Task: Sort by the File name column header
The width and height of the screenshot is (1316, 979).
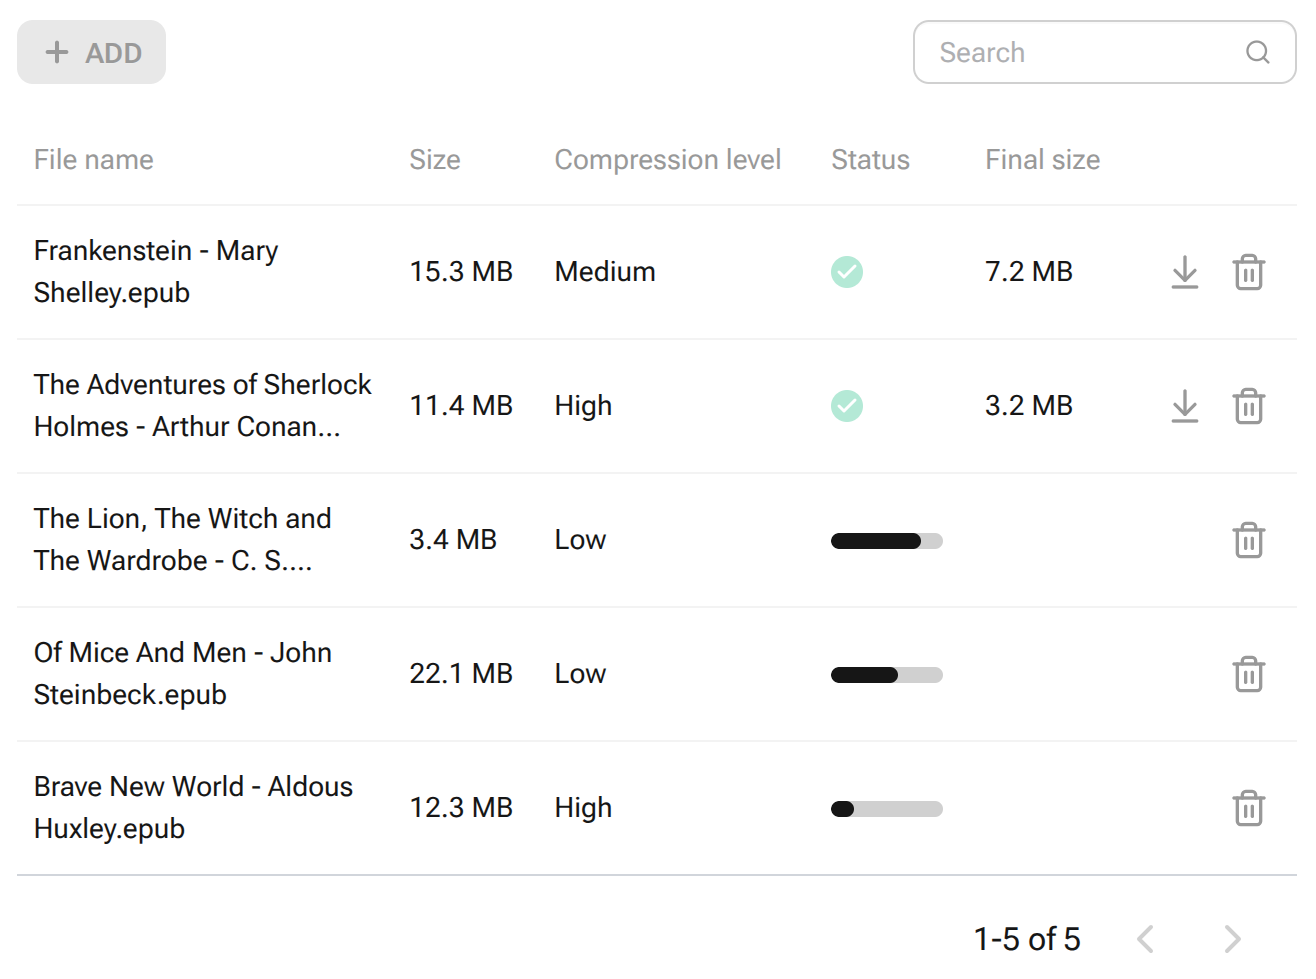Action: pyautogui.click(x=93, y=159)
